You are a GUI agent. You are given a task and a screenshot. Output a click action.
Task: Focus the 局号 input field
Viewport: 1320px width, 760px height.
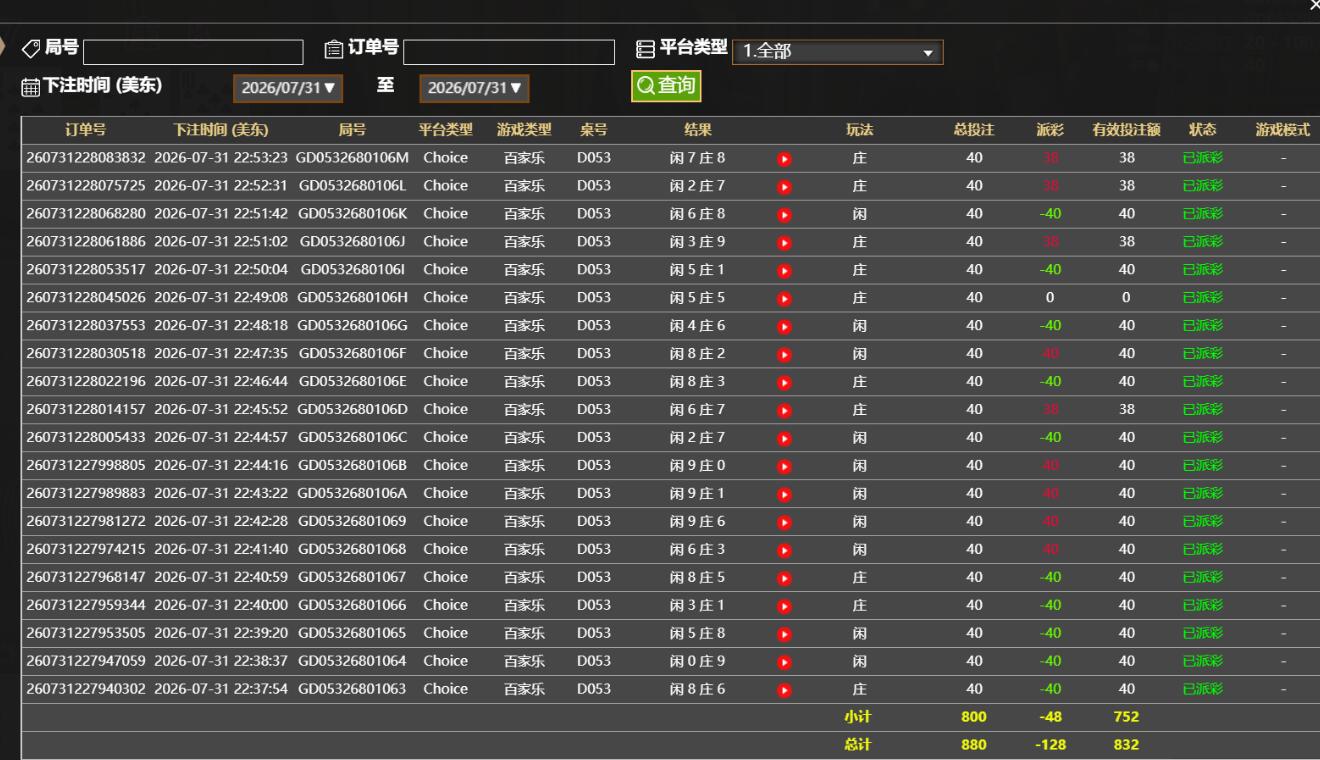pos(193,52)
